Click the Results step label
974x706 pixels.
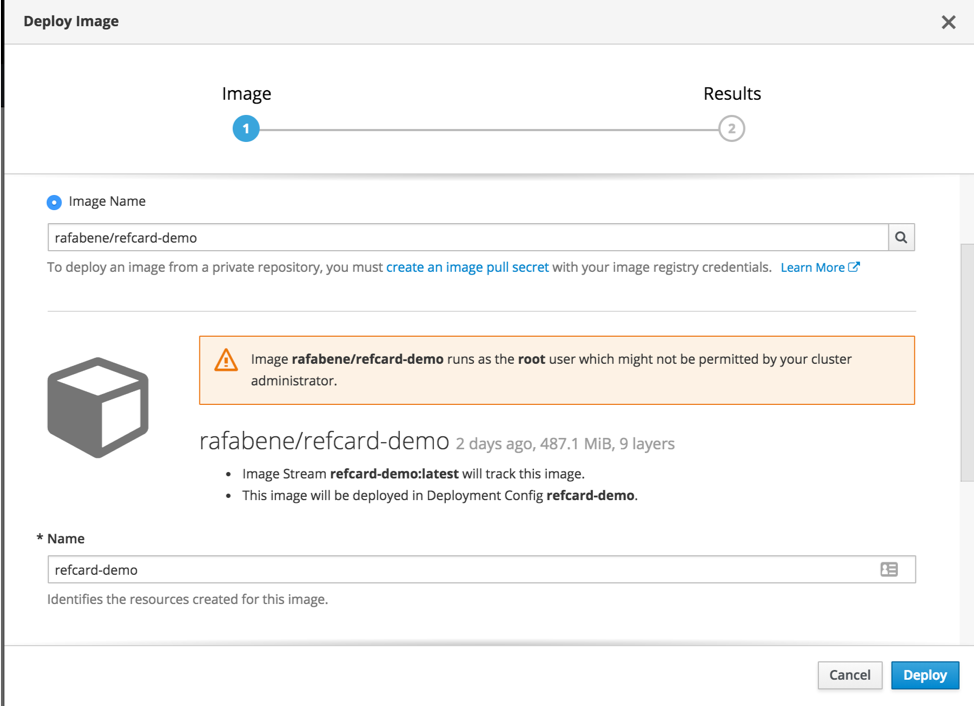[732, 94]
